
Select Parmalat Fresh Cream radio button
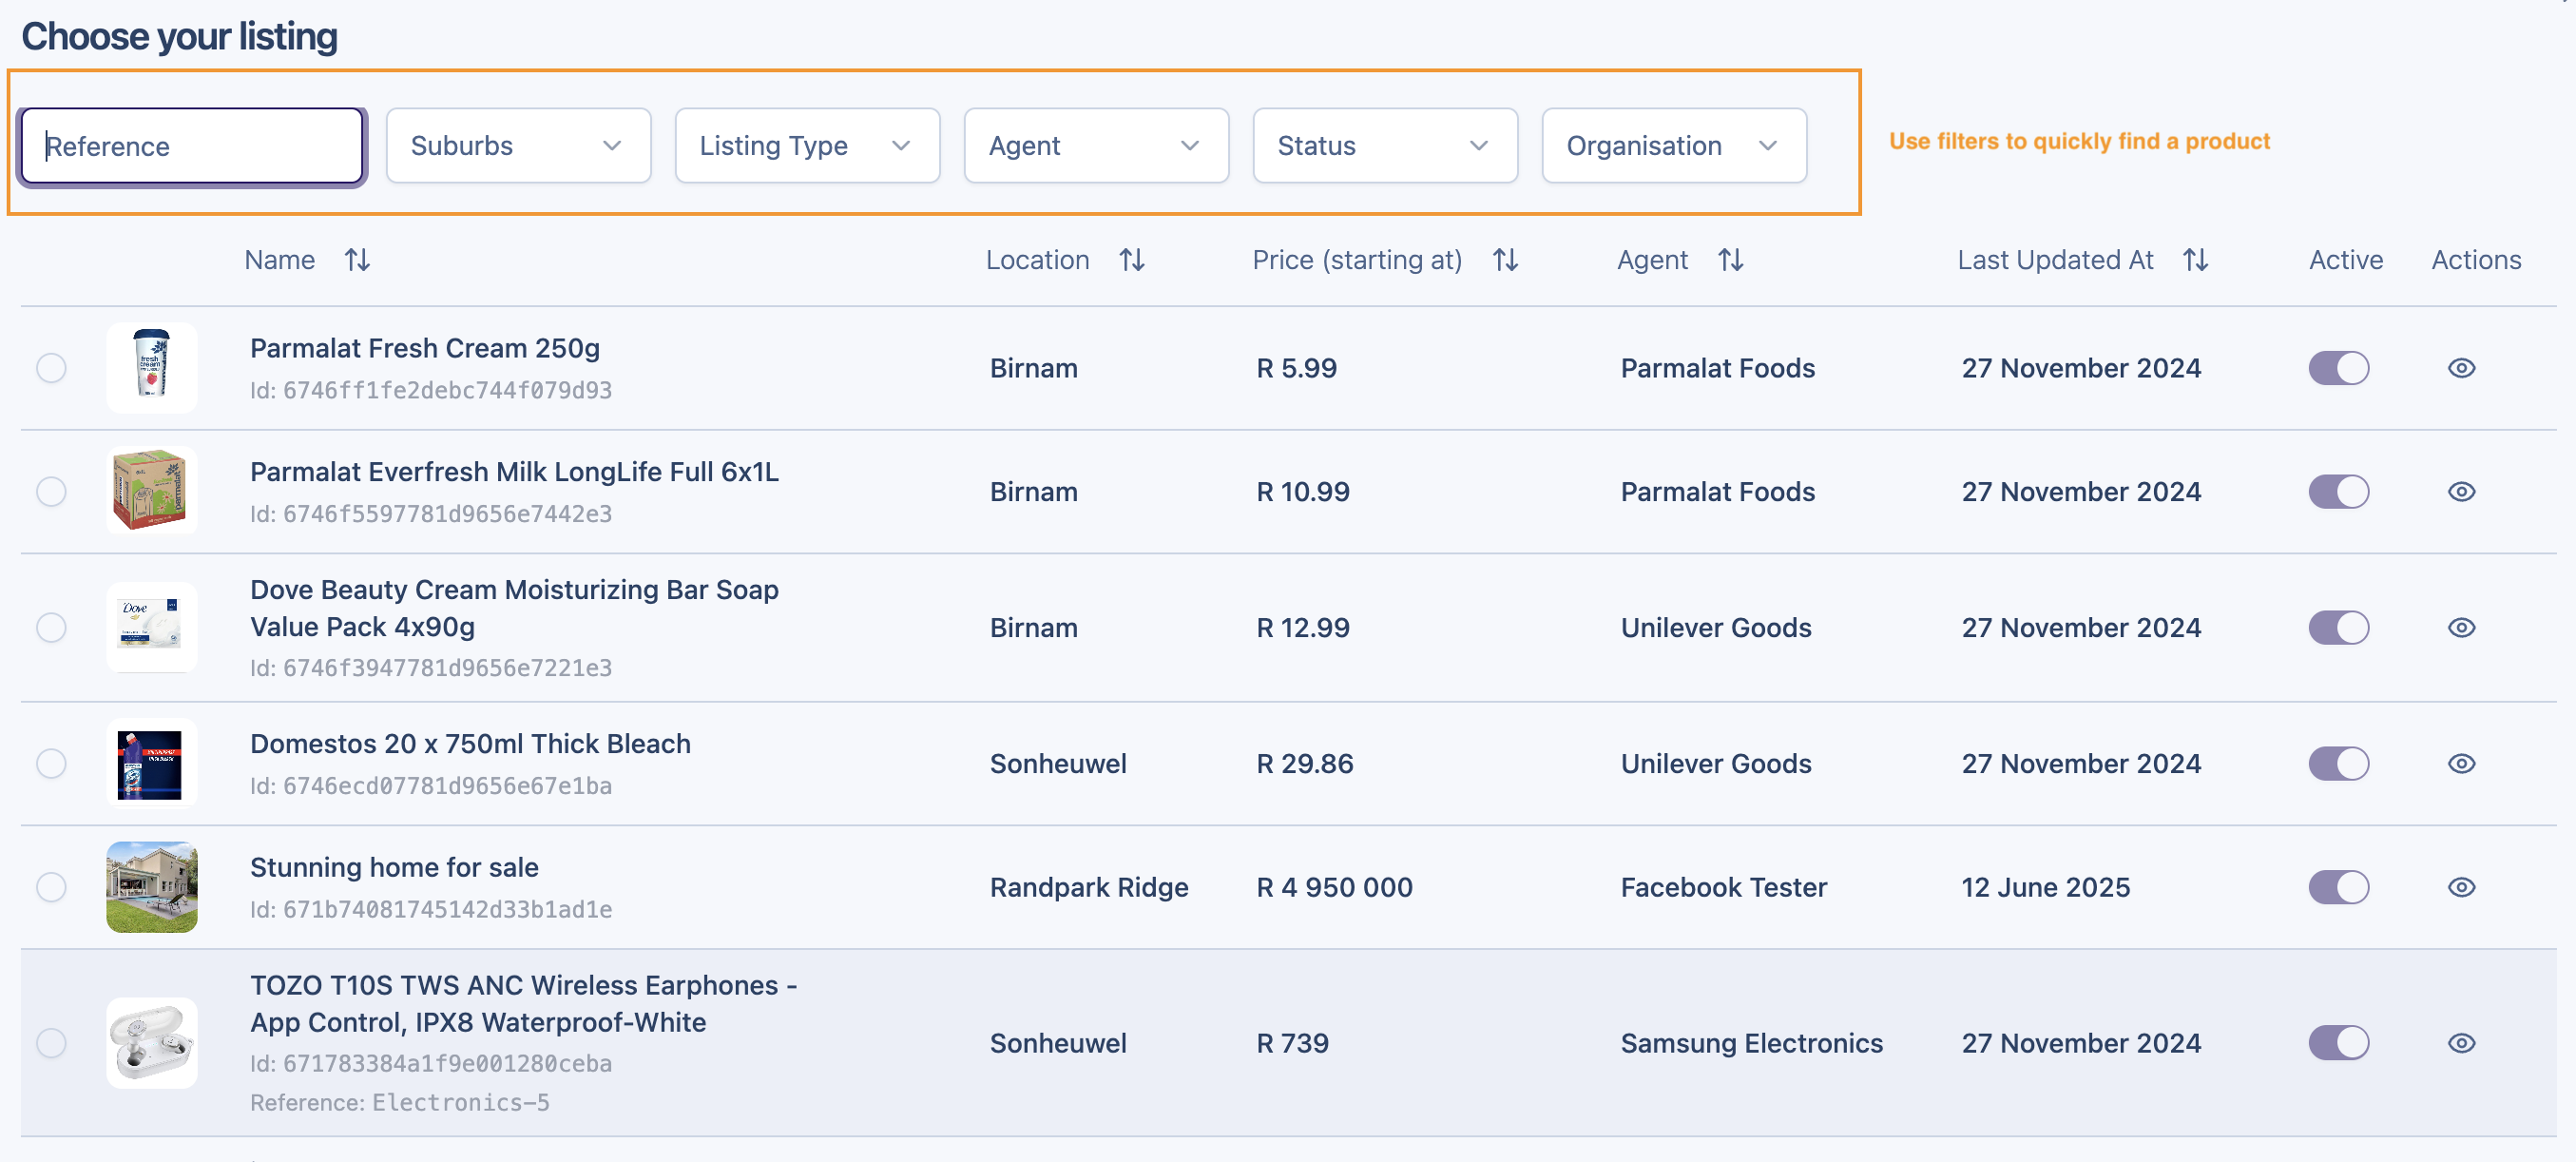click(x=51, y=368)
